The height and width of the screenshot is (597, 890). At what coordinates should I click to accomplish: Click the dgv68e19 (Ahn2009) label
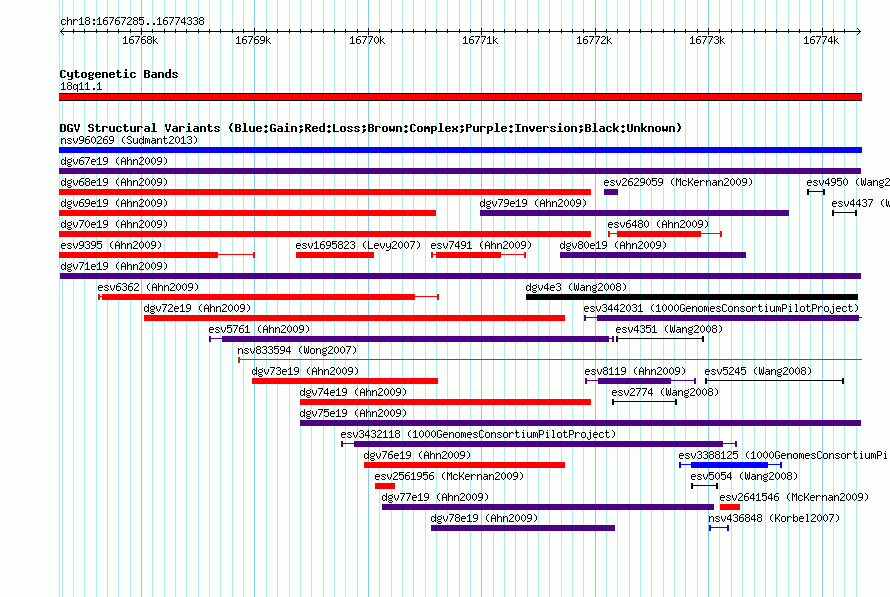coord(114,182)
